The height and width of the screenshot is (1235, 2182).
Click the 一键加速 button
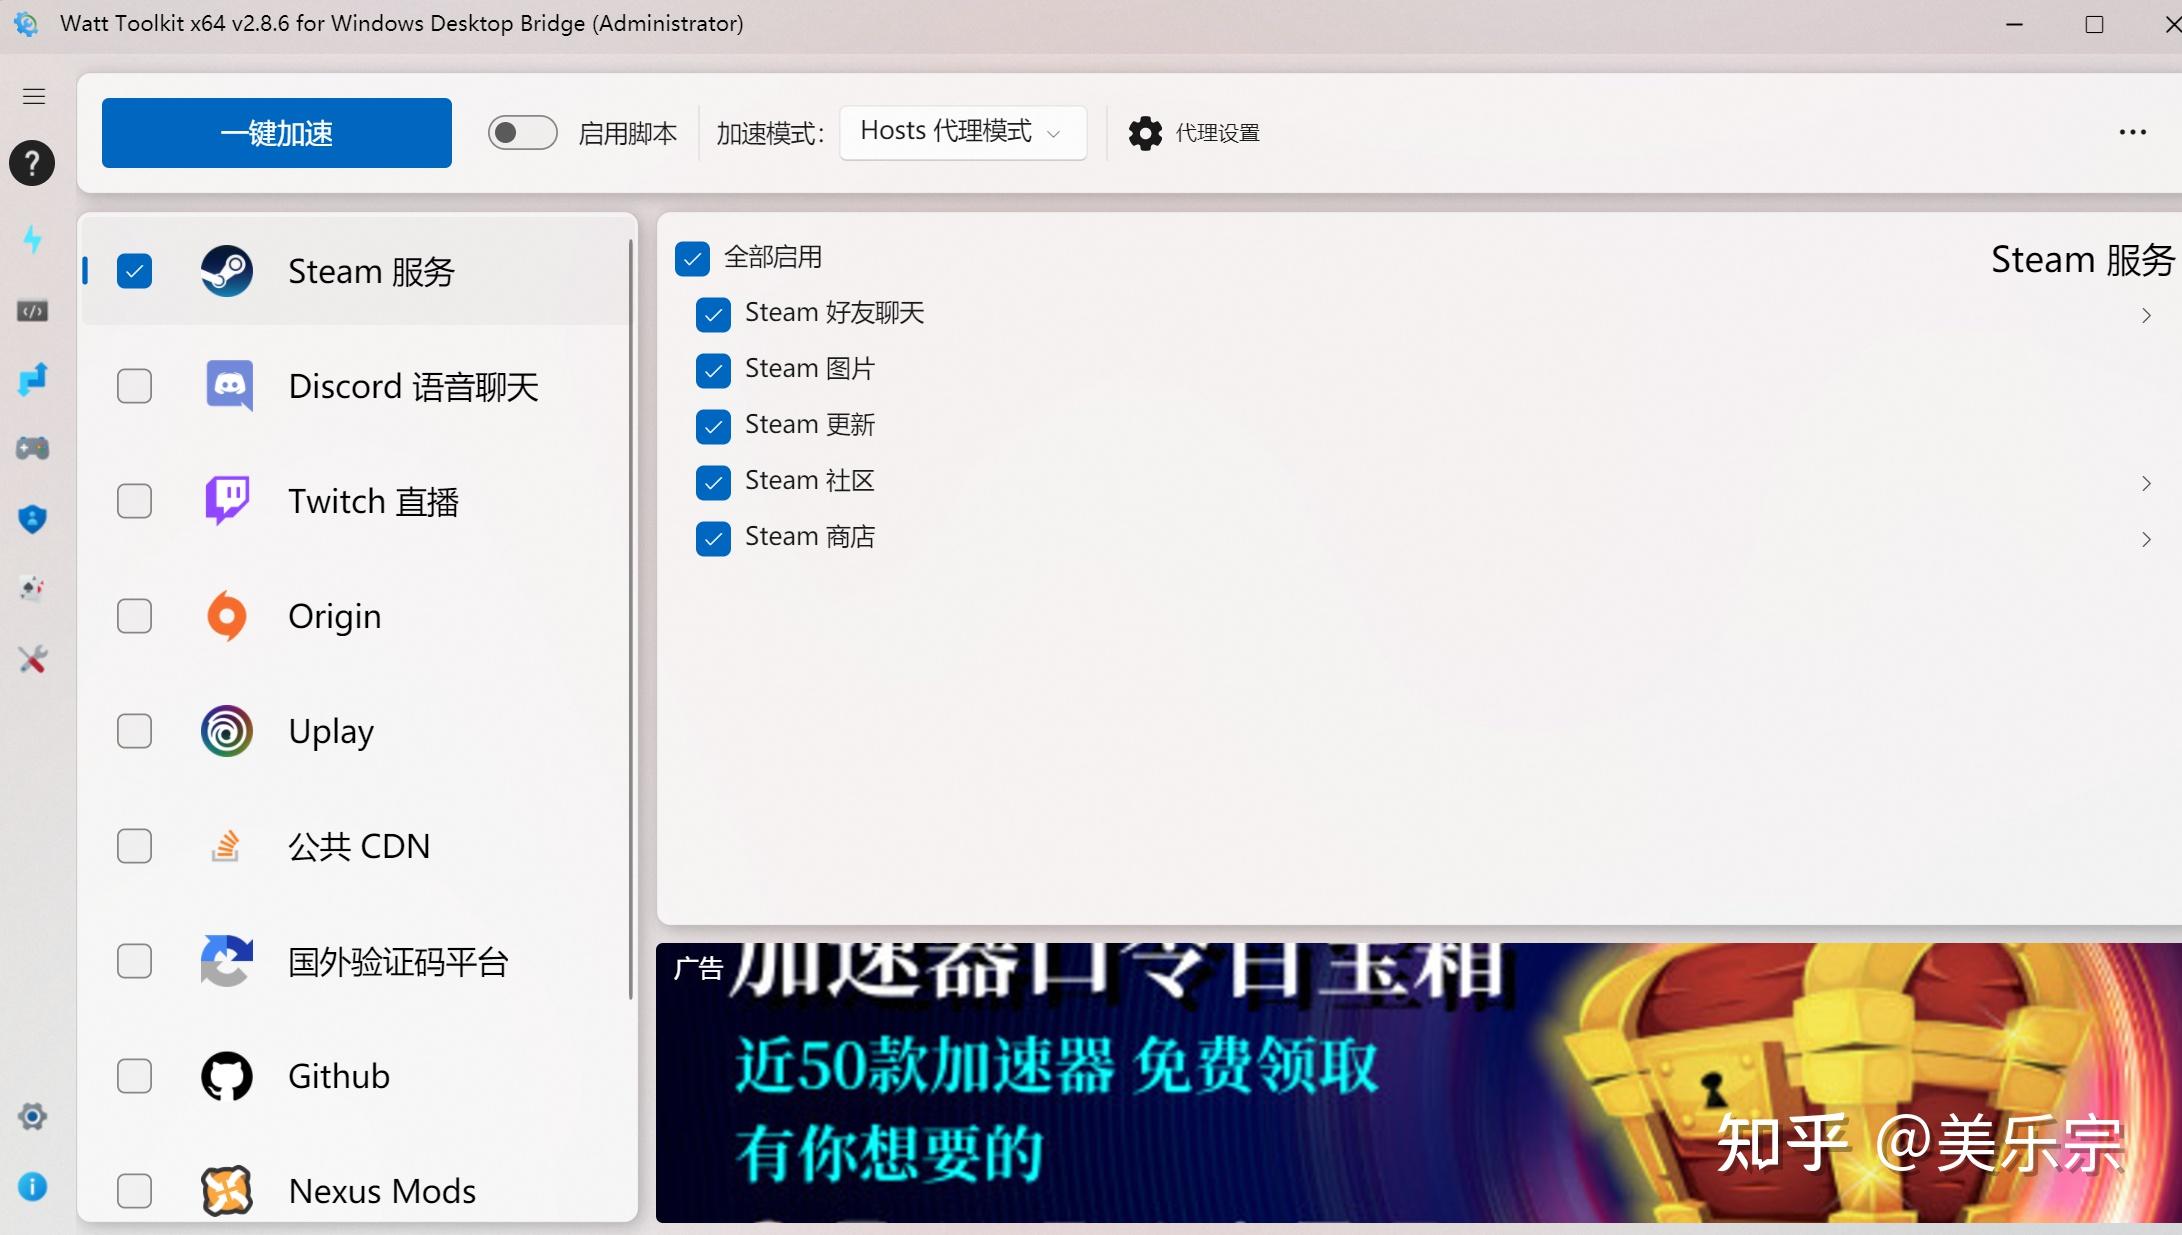coord(276,132)
